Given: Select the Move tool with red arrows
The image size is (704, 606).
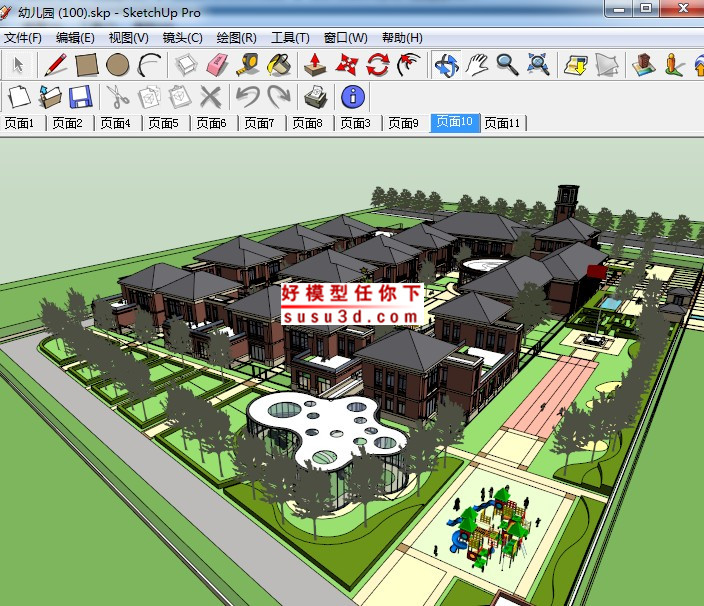Looking at the screenshot, I should pos(347,65).
